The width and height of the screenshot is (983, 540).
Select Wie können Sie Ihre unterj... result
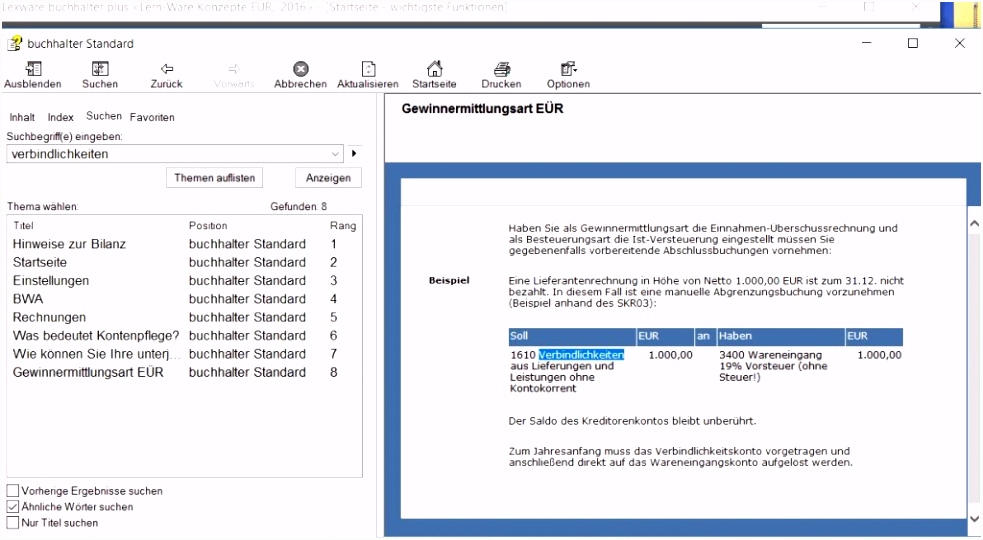click(184, 354)
